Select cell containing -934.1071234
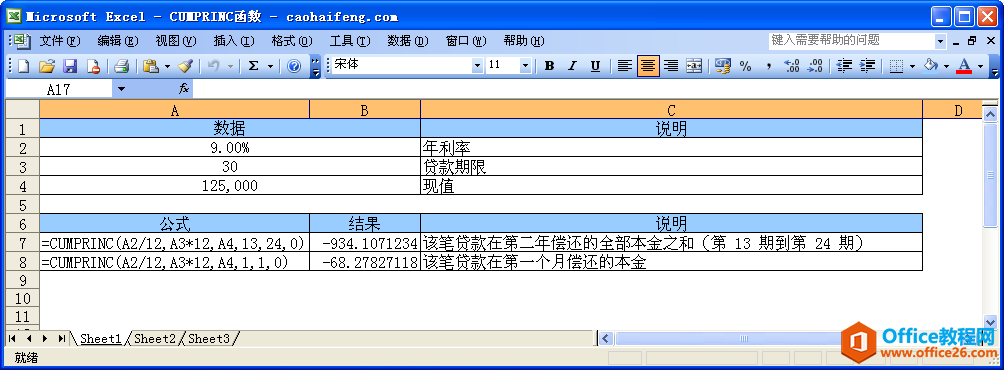The image size is (1004, 370). [x=365, y=243]
